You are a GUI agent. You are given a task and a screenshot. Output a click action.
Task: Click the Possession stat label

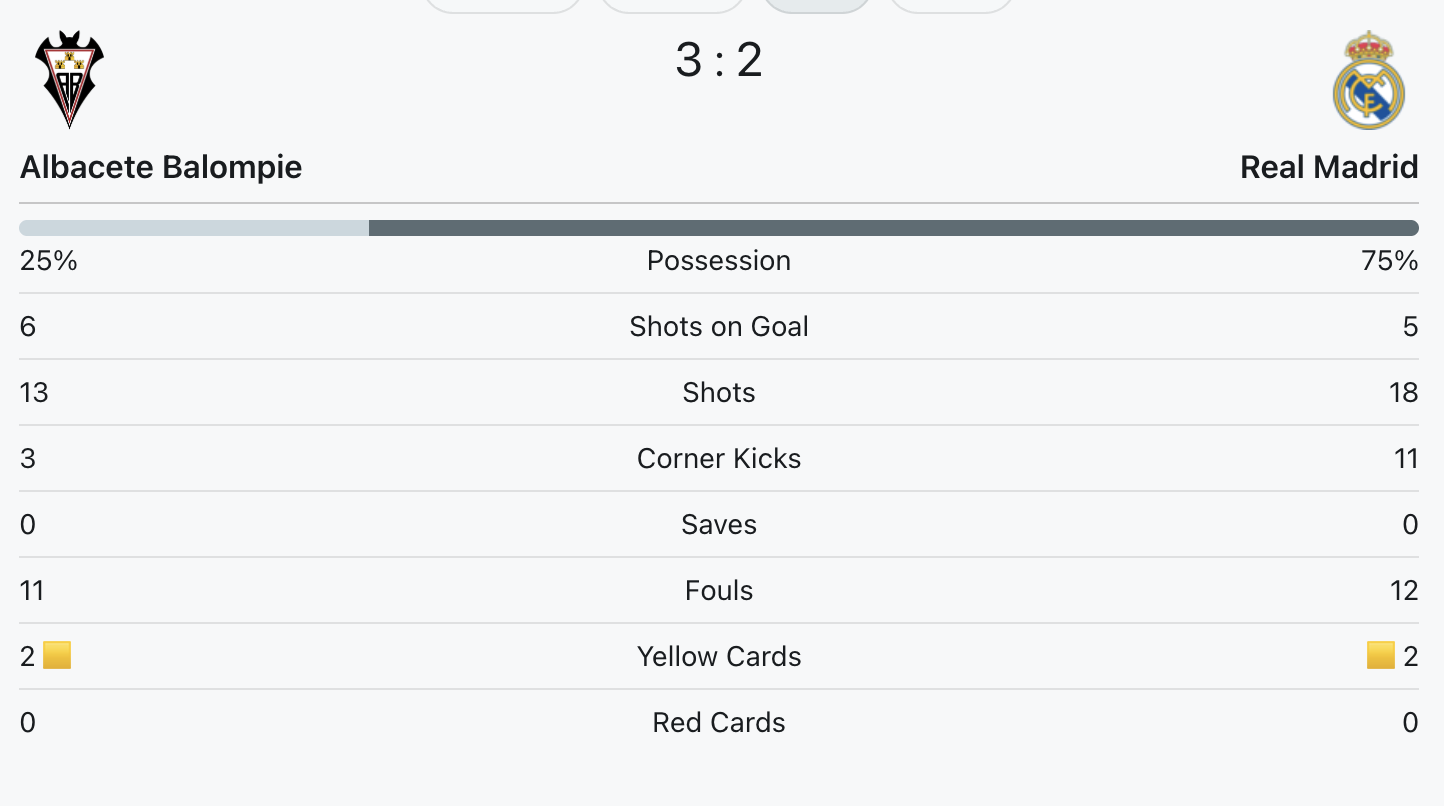(x=719, y=261)
